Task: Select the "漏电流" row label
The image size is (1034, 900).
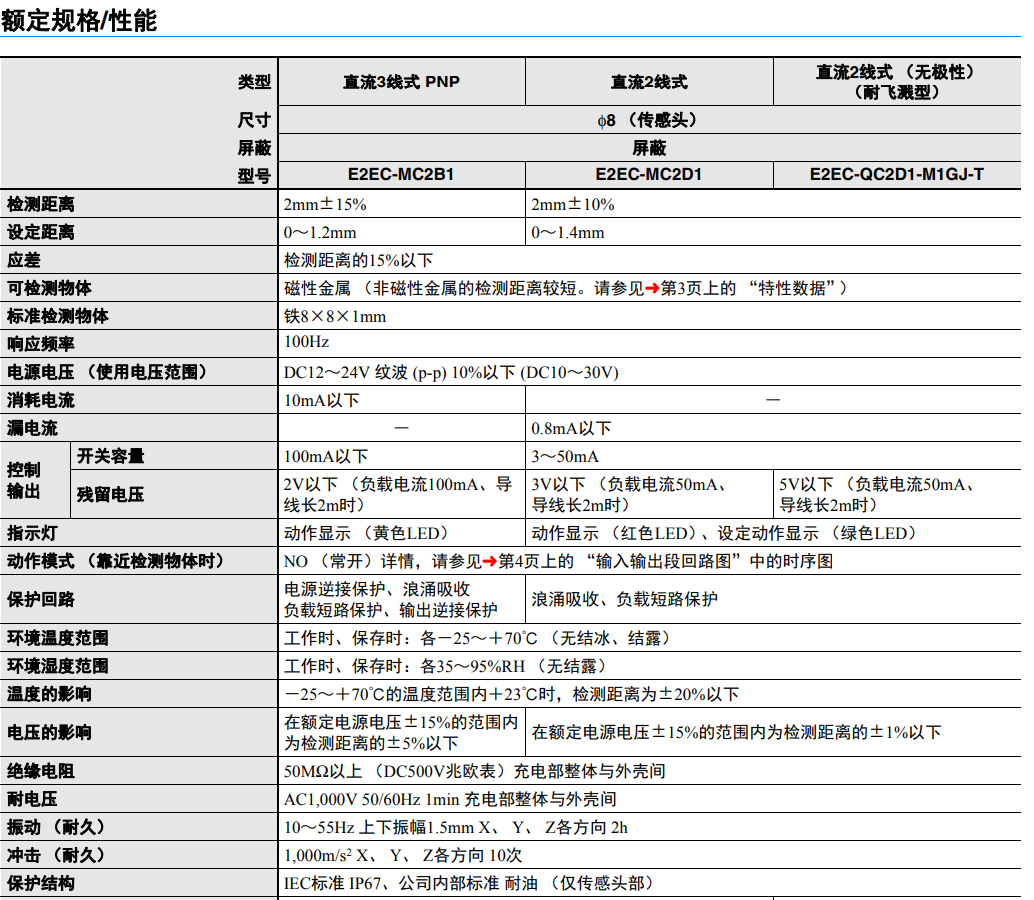Action: point(32,429)
